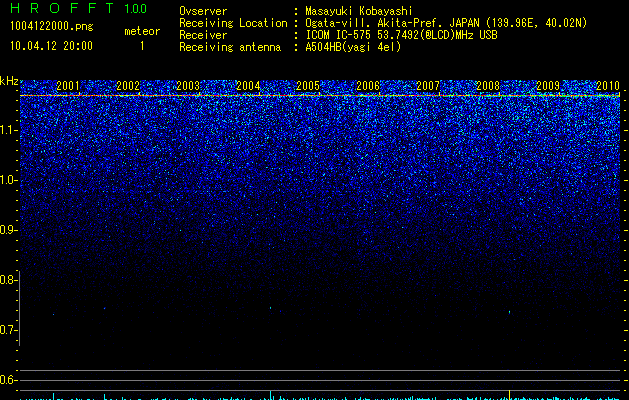Click the 2005 time marker
Screen dimensions: 629x400
click(x=308, y=85)
